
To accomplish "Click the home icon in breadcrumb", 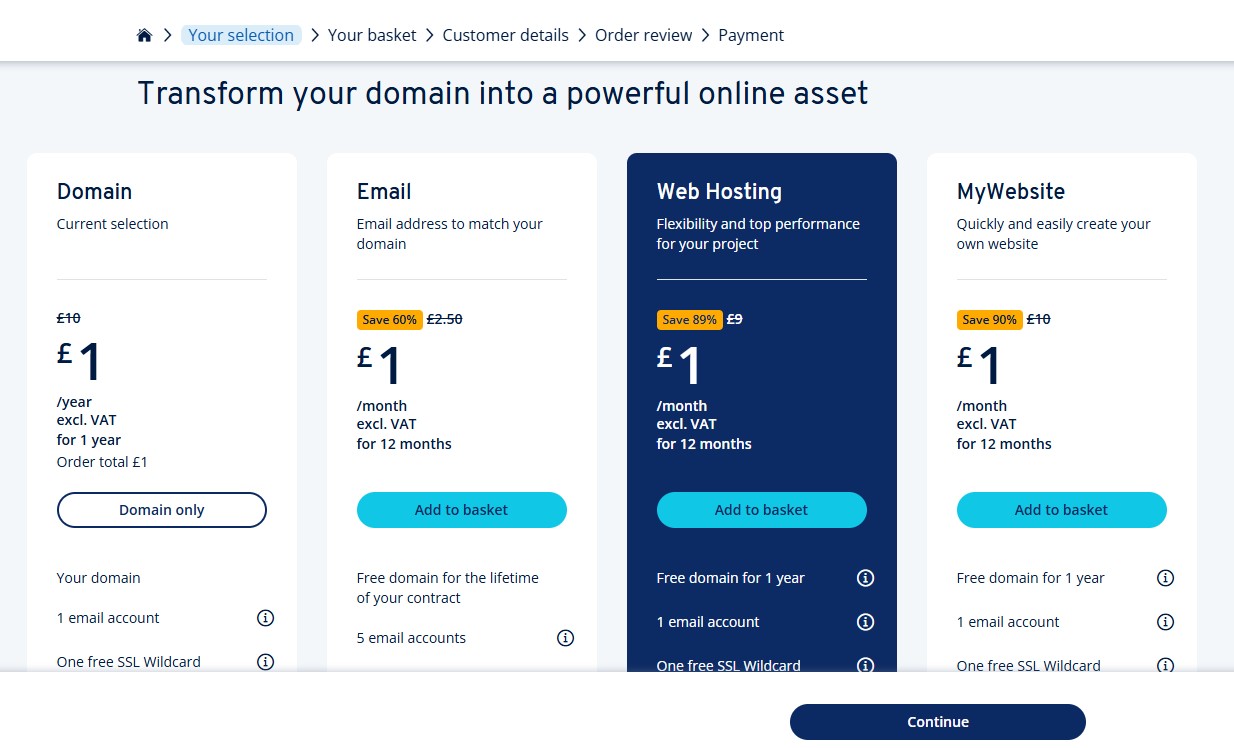I will (144, 36).
